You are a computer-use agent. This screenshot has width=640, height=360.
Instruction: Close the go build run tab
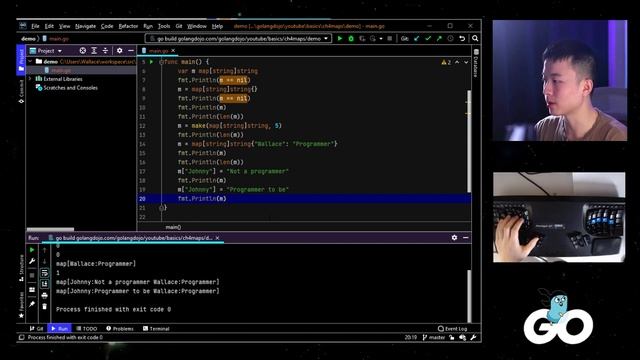pyautogui.click(x=218, y=238)
